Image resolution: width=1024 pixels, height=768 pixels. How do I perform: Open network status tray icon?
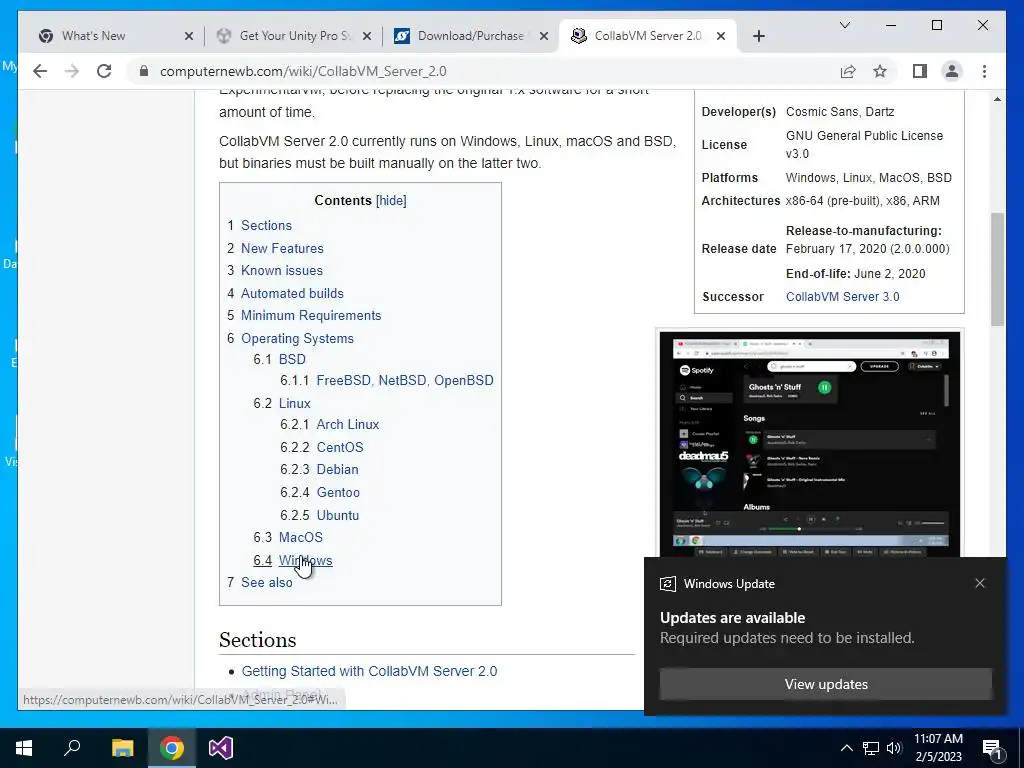click(871, 748)
